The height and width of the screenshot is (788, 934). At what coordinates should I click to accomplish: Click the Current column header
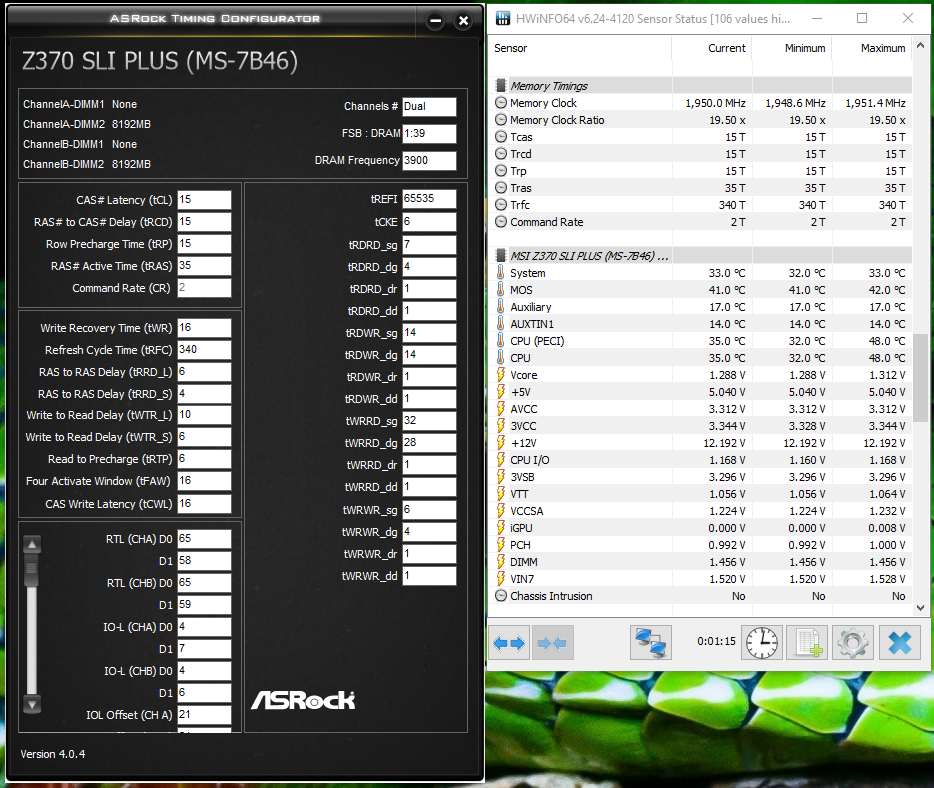click(712, 48)
